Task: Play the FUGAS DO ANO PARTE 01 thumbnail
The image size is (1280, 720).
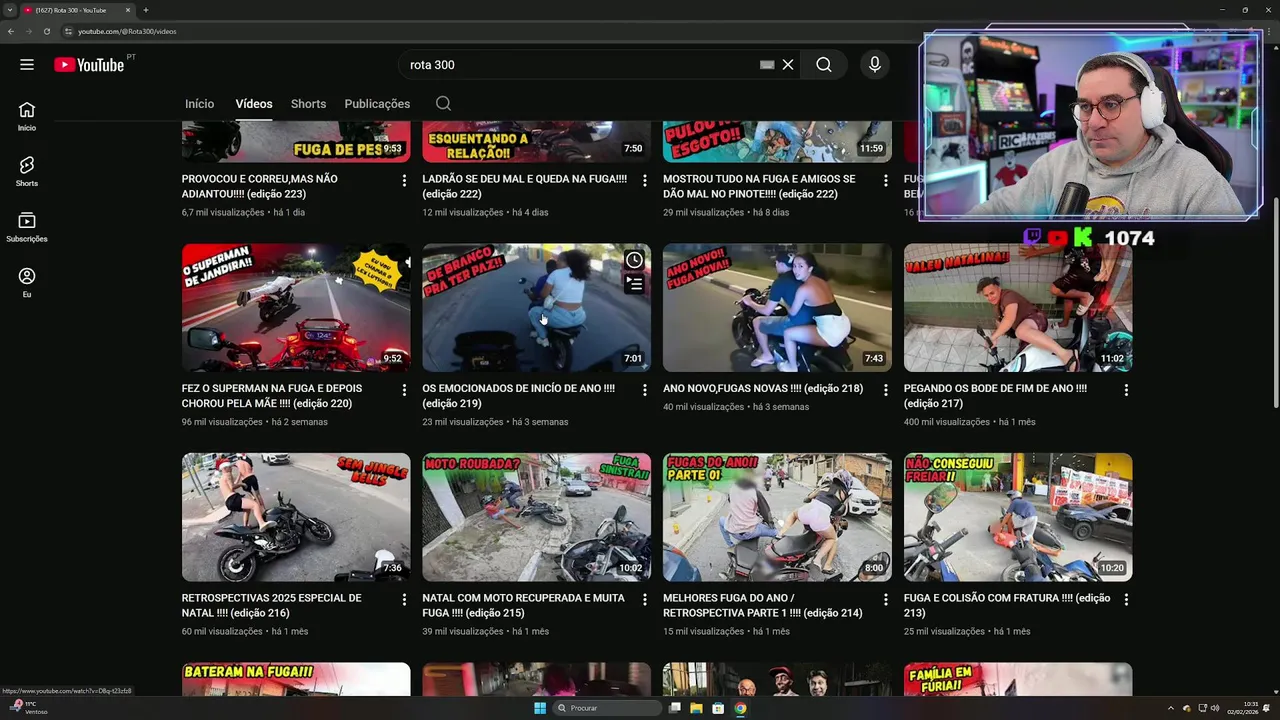Action: pos(777,517)
